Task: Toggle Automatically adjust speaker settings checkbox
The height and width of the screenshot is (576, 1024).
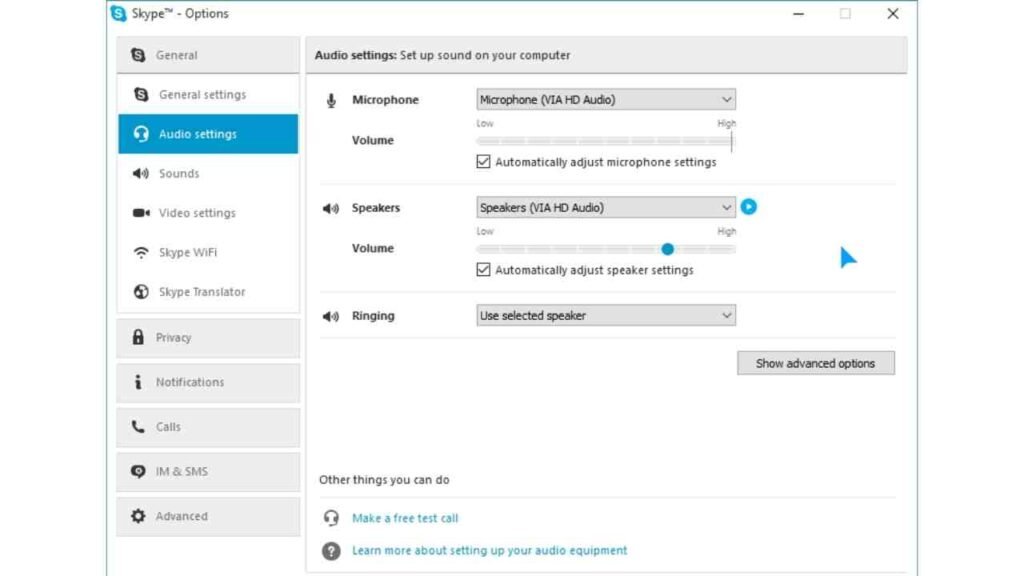Action: [483, 269]
